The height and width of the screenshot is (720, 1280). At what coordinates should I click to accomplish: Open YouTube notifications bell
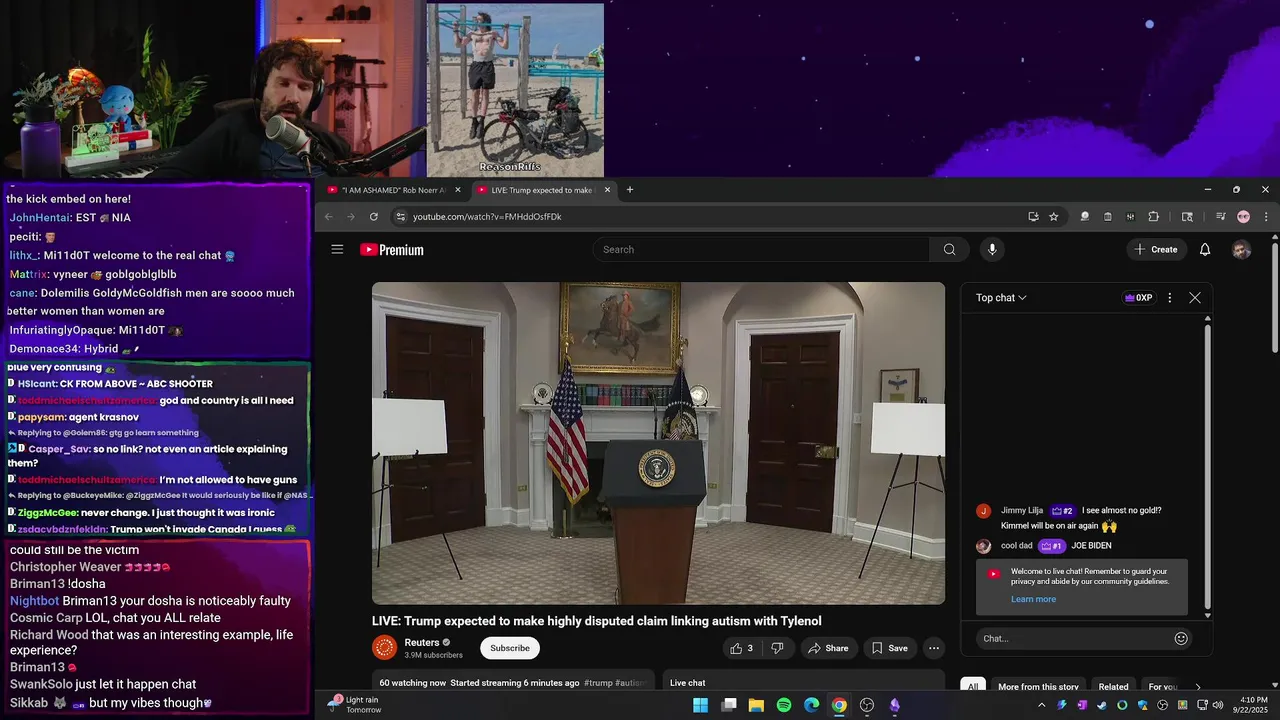[x=1205, y=250]
